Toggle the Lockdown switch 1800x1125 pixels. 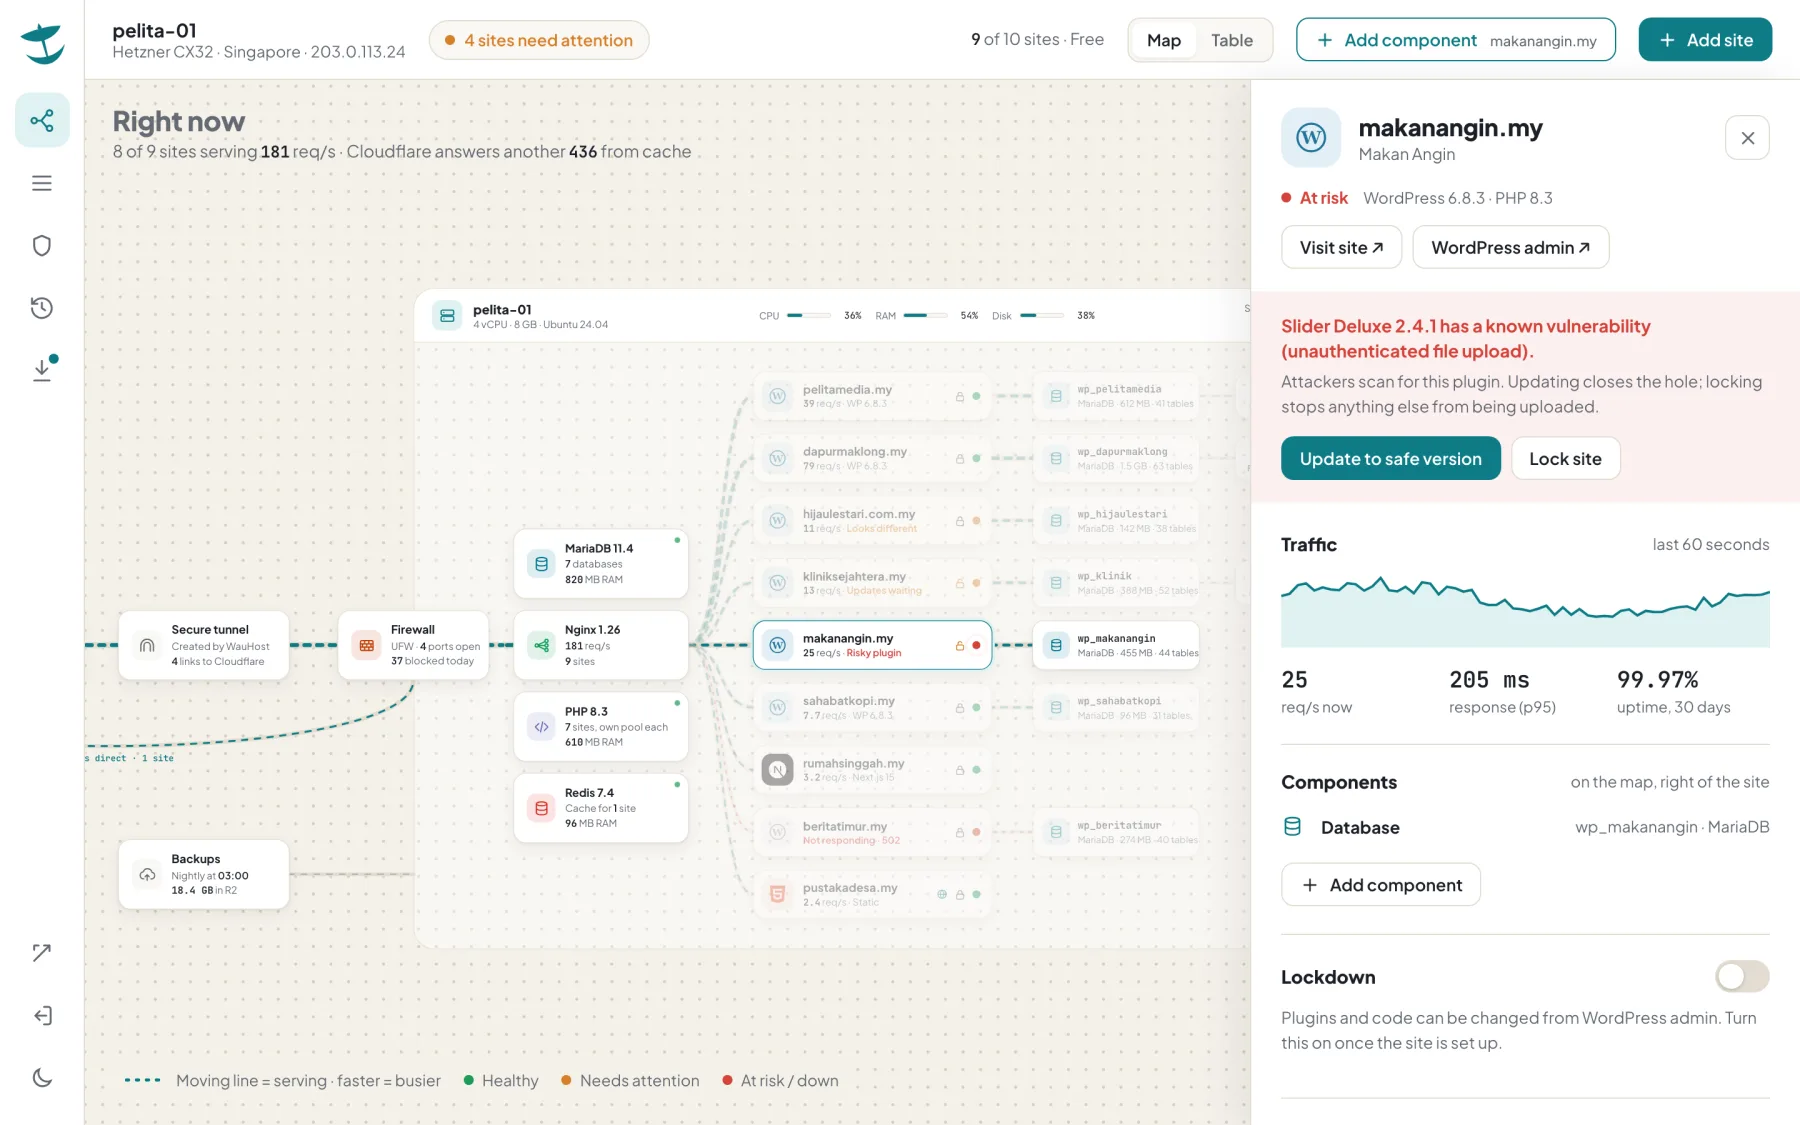[x=1742, y=976]
